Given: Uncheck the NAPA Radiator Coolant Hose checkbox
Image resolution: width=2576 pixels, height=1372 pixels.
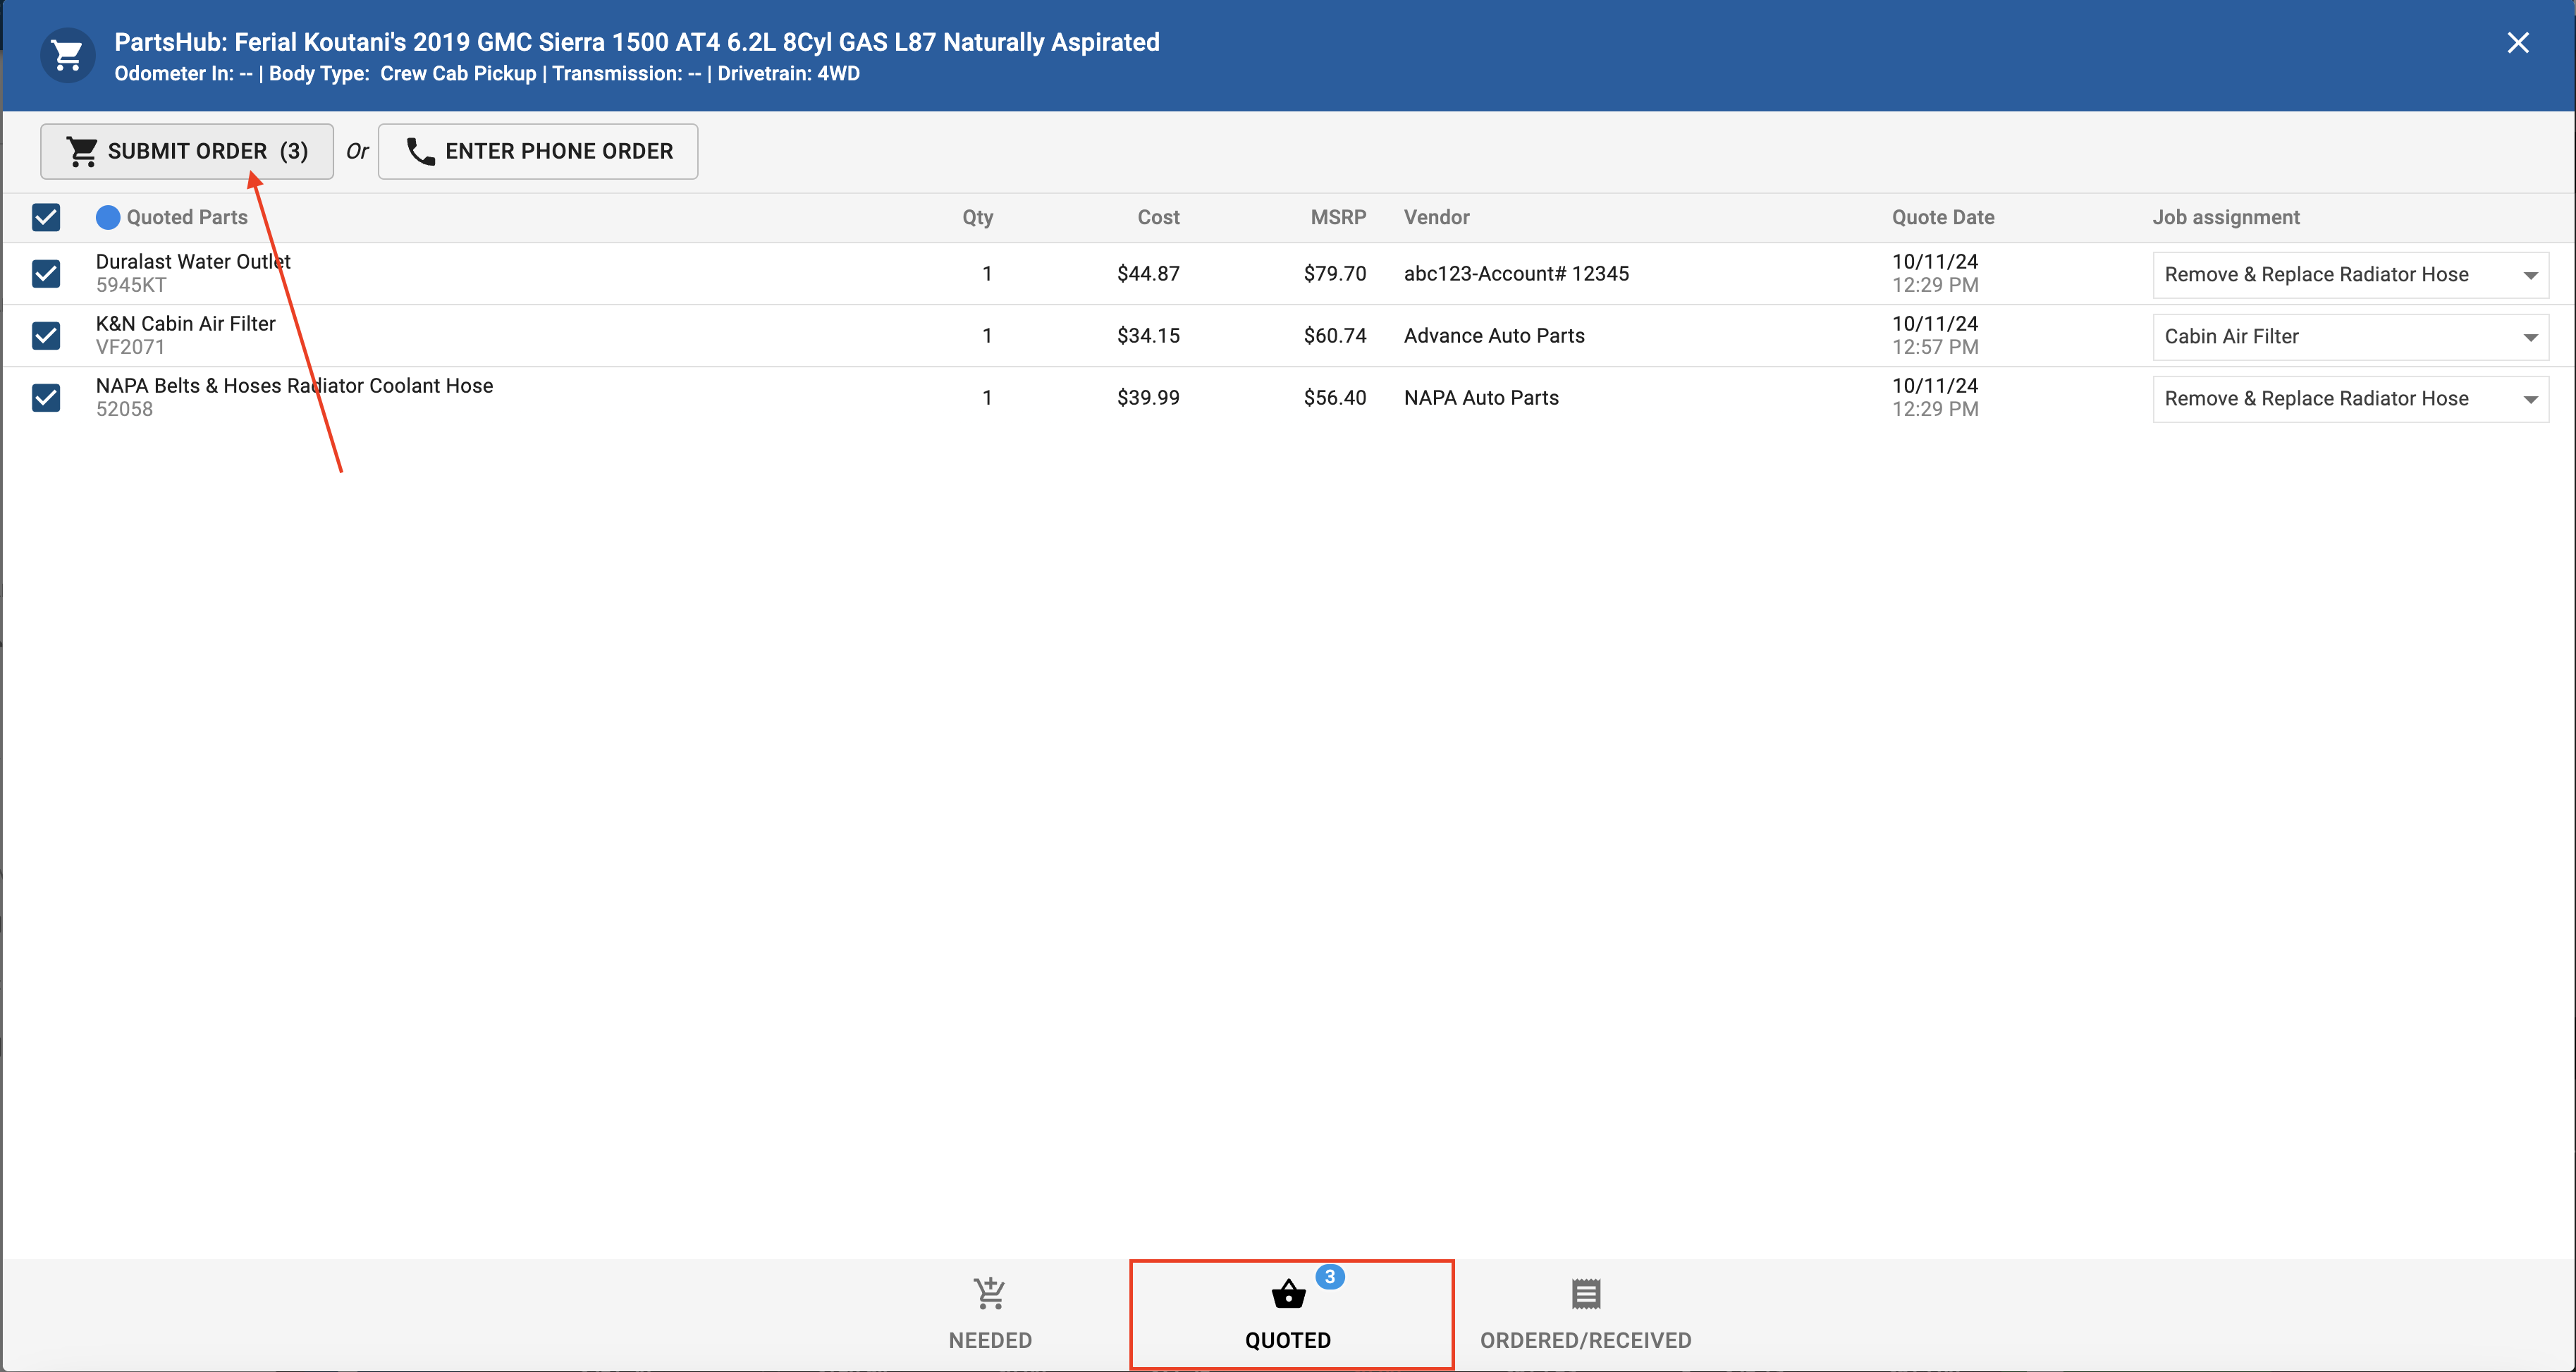Looking at the screenshot, I should pos(46,397).
